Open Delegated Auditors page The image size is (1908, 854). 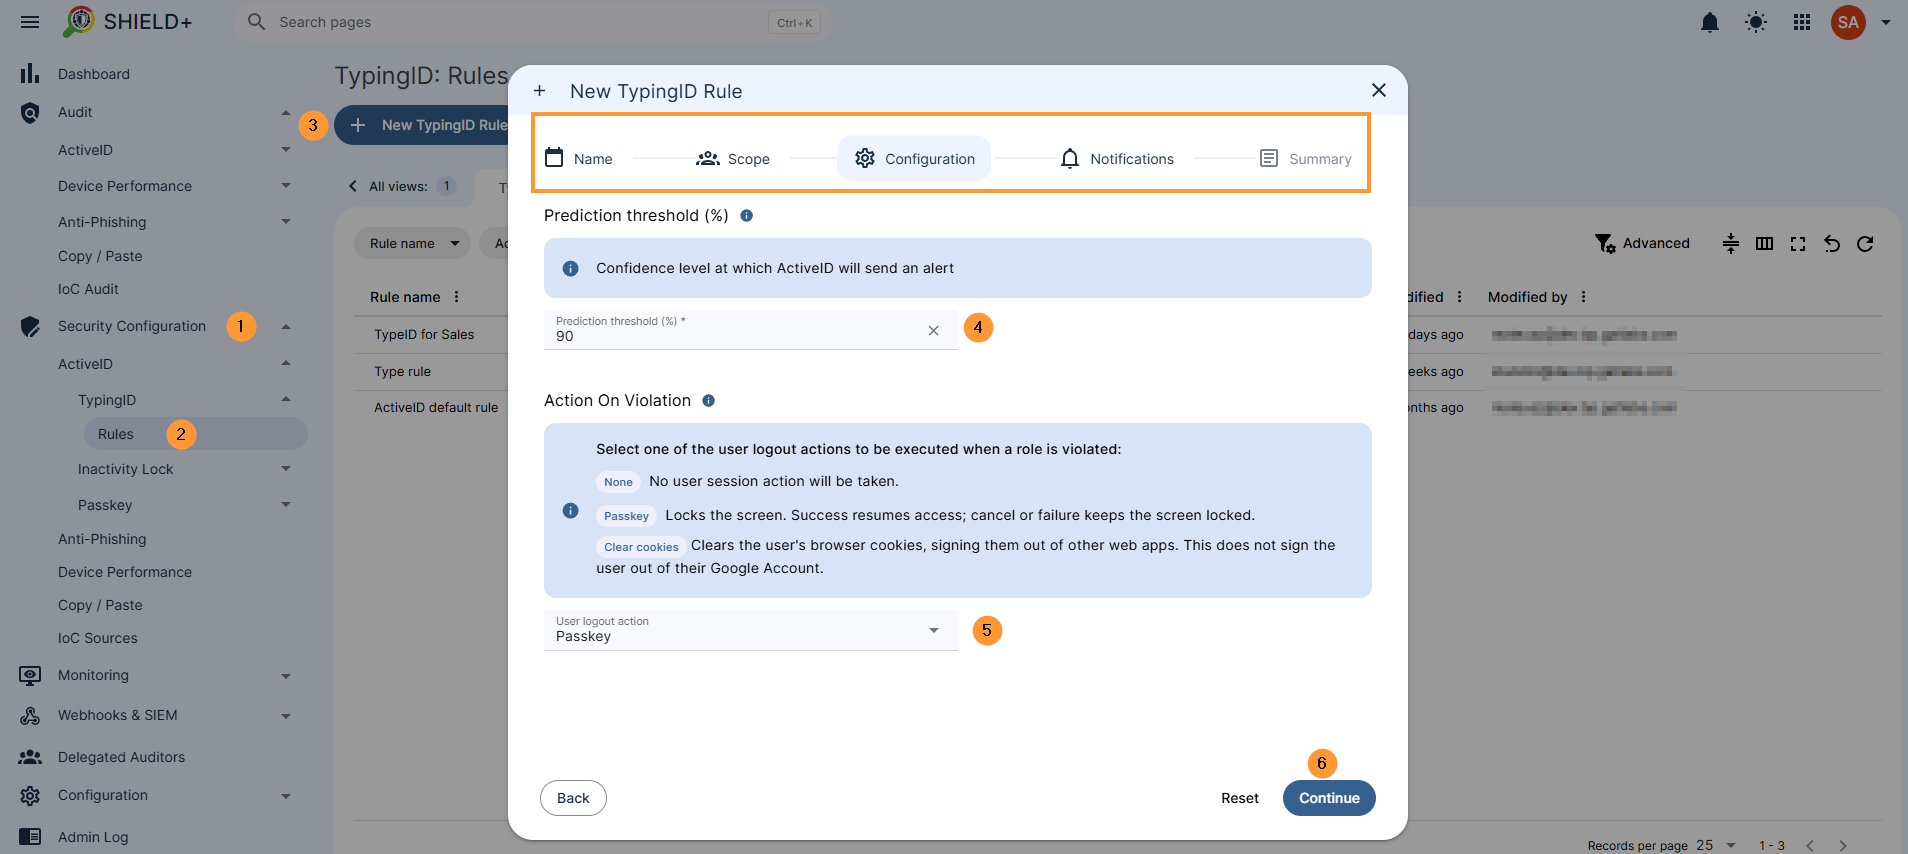[121, 757]
